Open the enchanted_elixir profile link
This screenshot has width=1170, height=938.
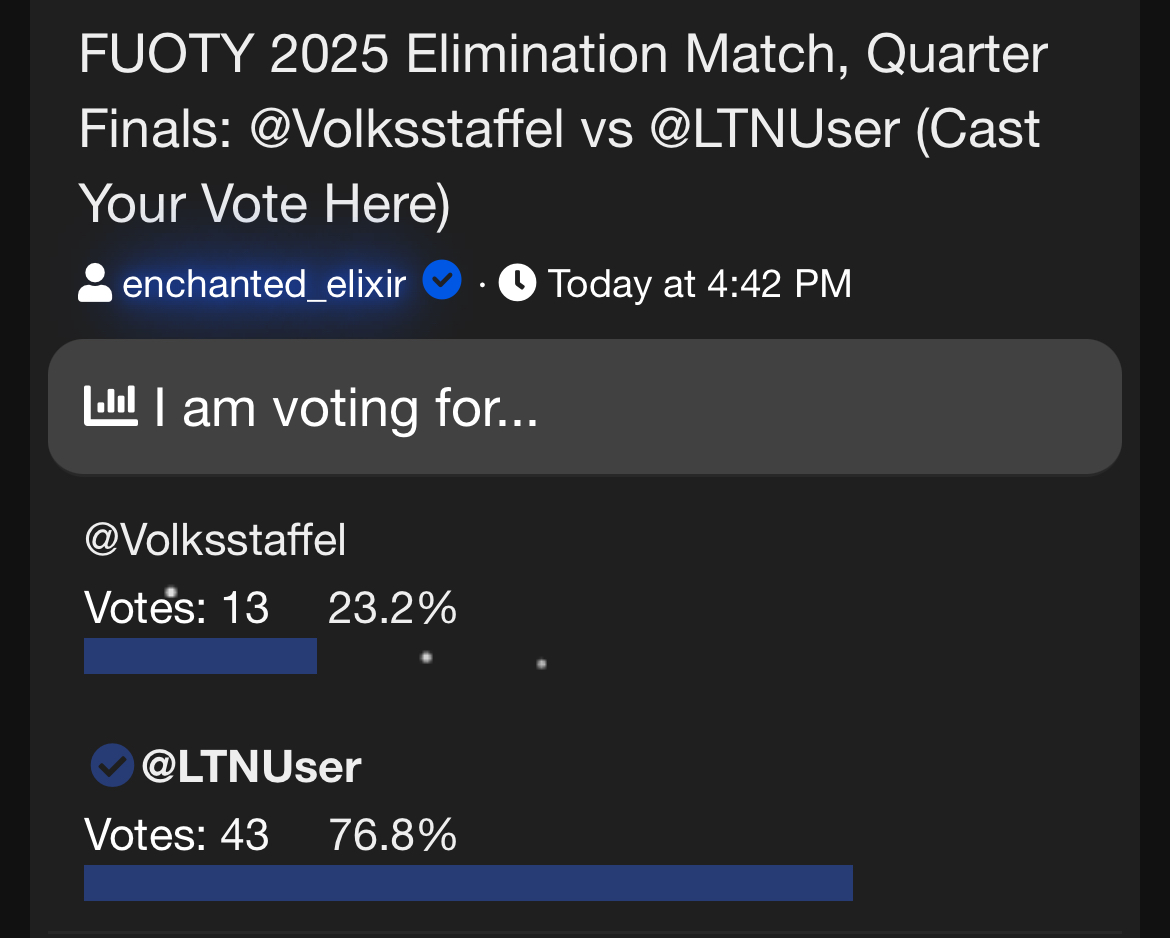(264, 285)
